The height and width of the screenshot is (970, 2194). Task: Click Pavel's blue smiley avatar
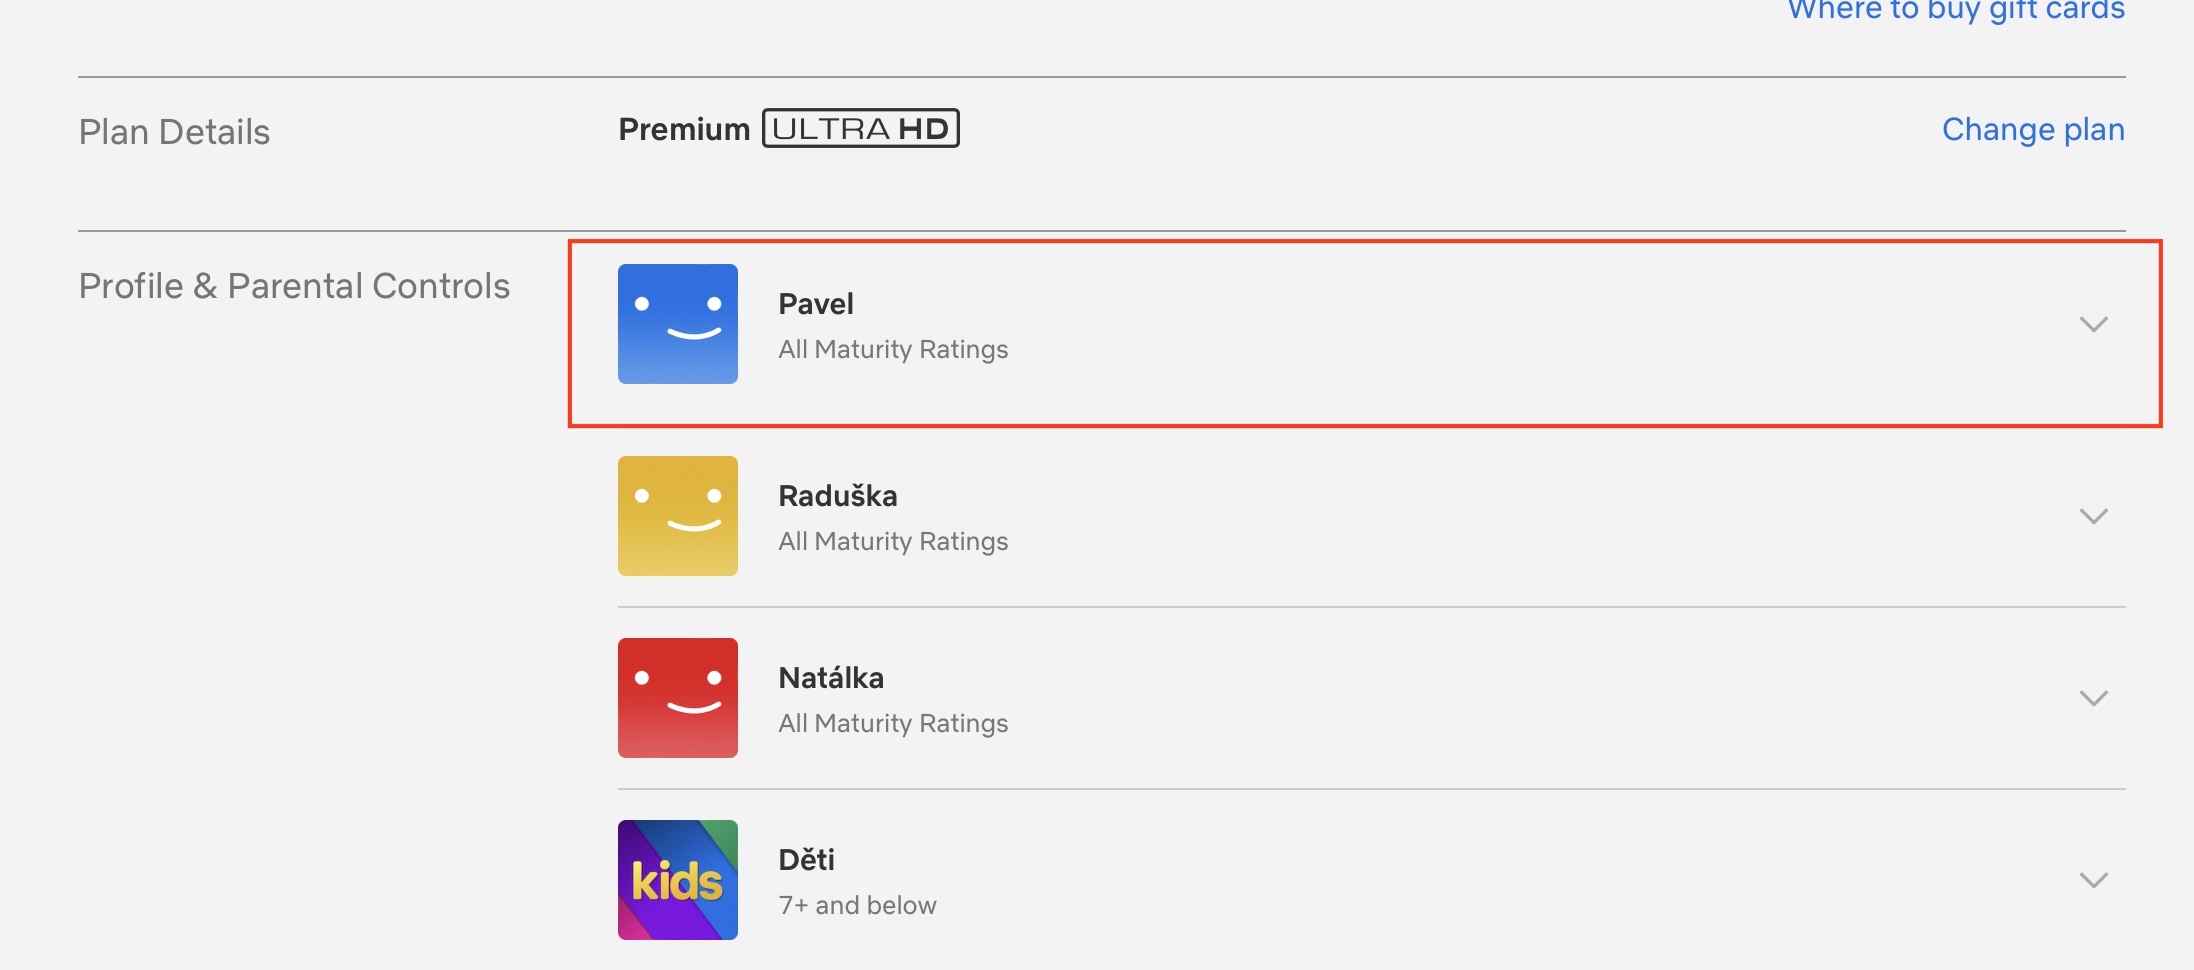pyautogui.click(x=677, y=324)
